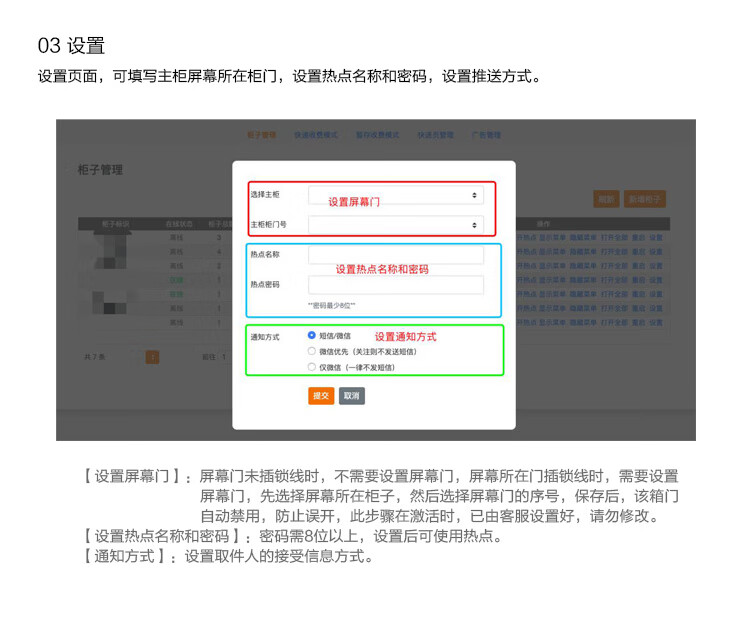Switch to the 广告管理 tab
The width and height of the screenshot is (750, 639).
pos(486,135)
